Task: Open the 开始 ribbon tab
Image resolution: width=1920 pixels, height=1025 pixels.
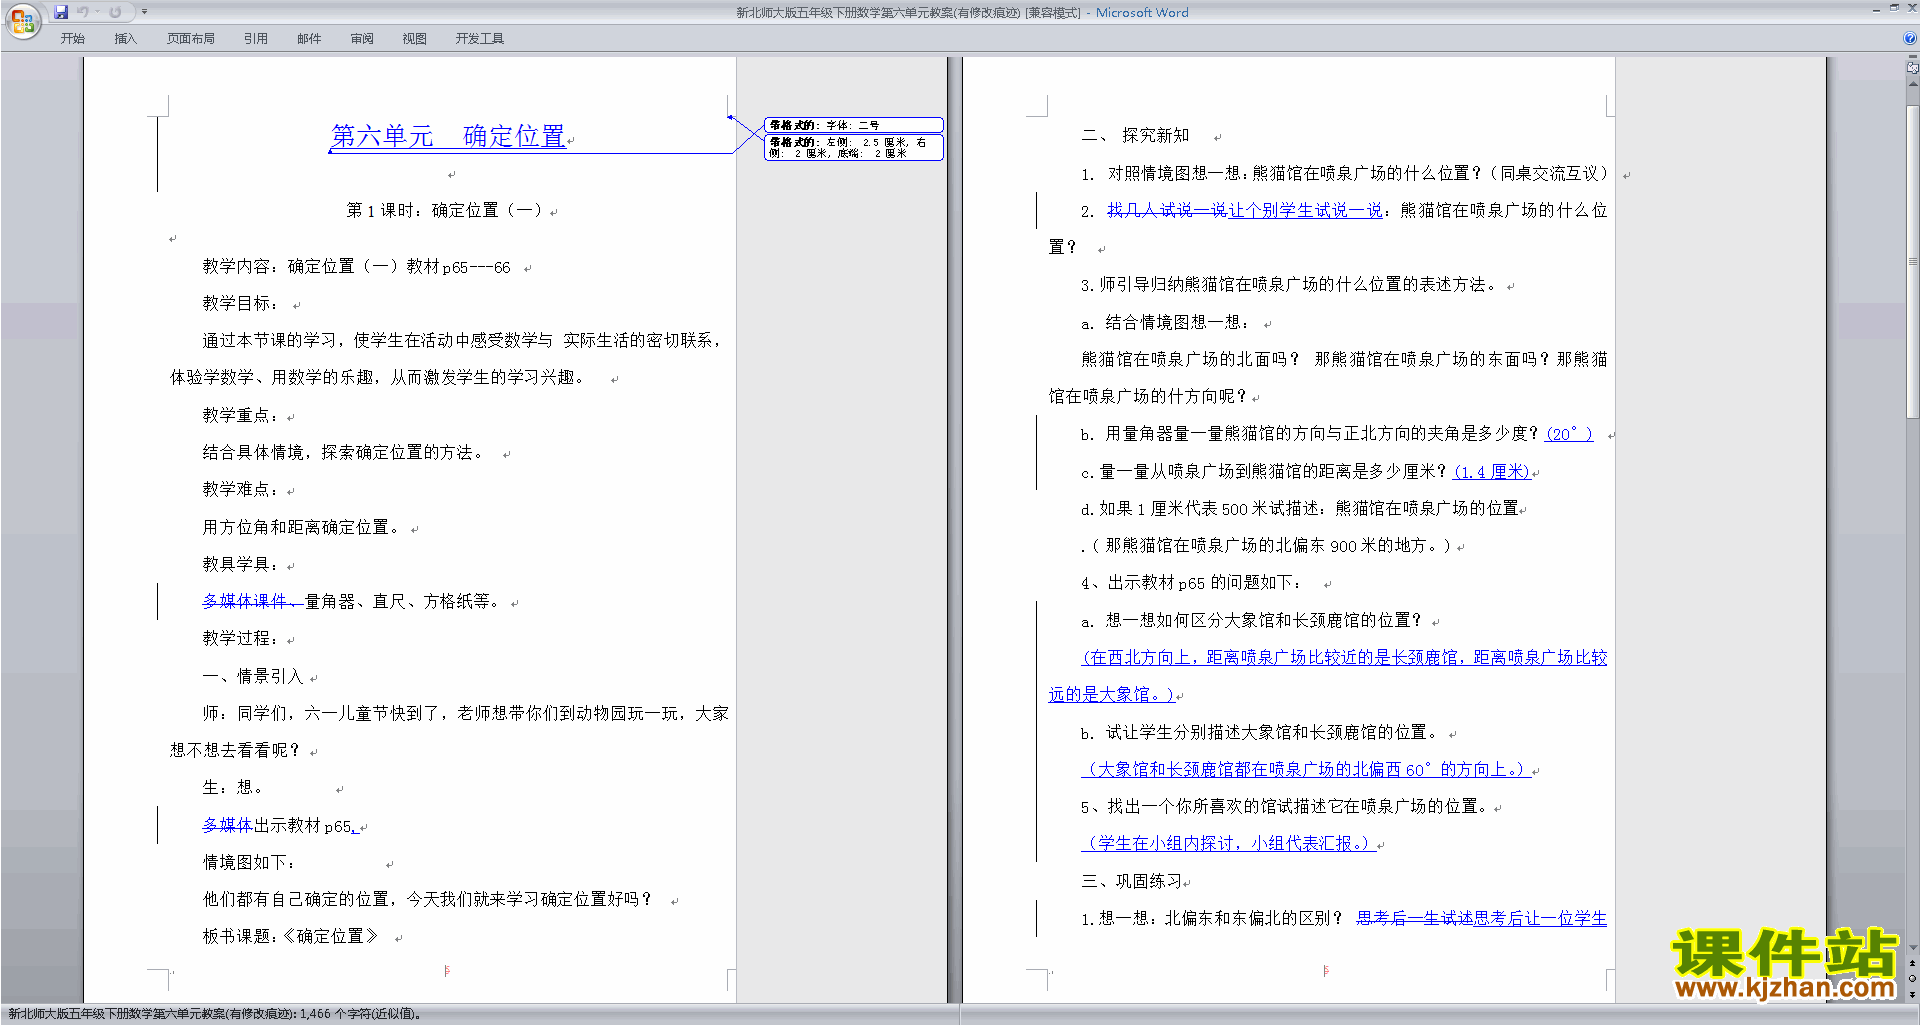Action: (x=72, y=39)
